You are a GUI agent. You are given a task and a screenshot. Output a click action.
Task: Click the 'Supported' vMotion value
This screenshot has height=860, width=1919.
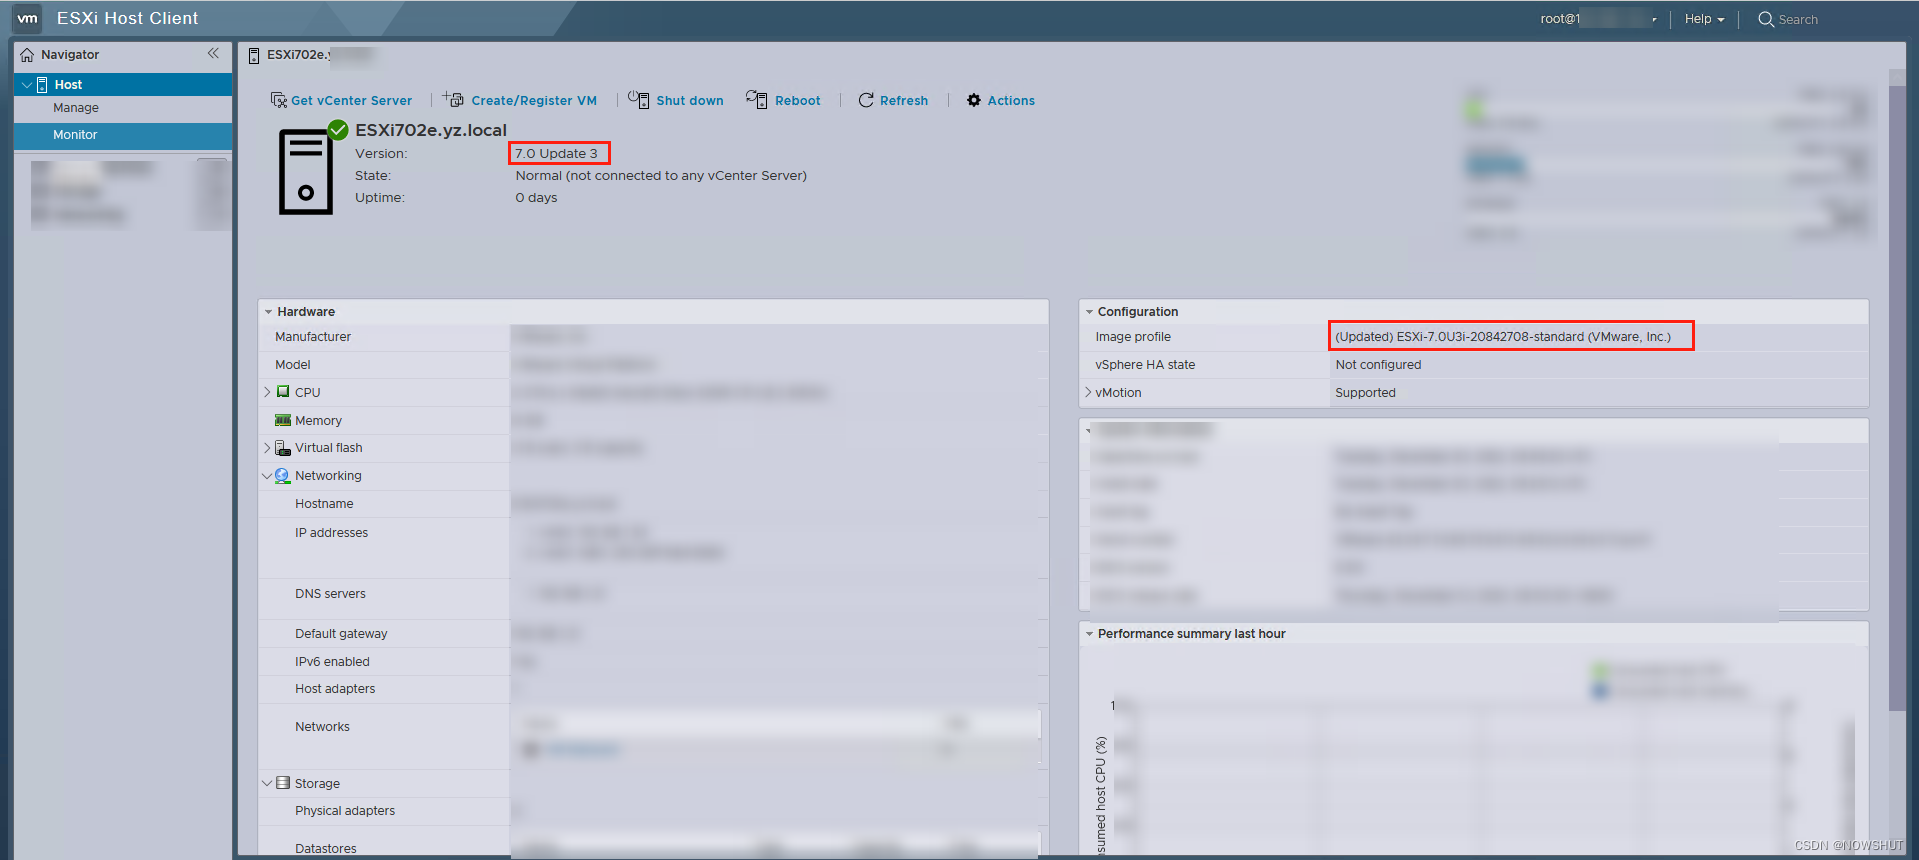1365,393
